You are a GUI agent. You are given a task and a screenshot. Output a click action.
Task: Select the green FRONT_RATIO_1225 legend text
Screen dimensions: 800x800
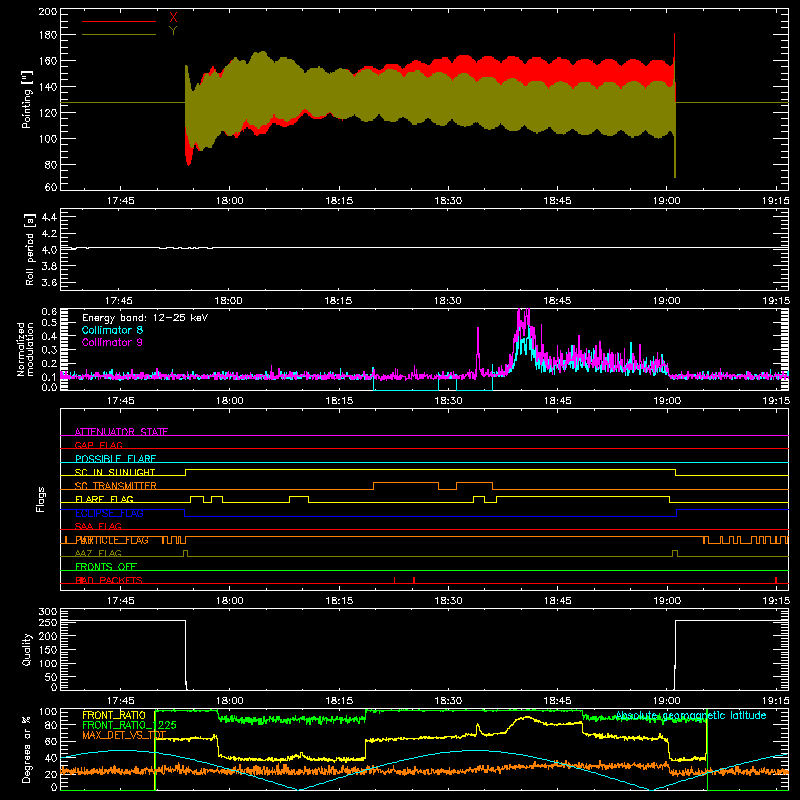click(129, 725)
